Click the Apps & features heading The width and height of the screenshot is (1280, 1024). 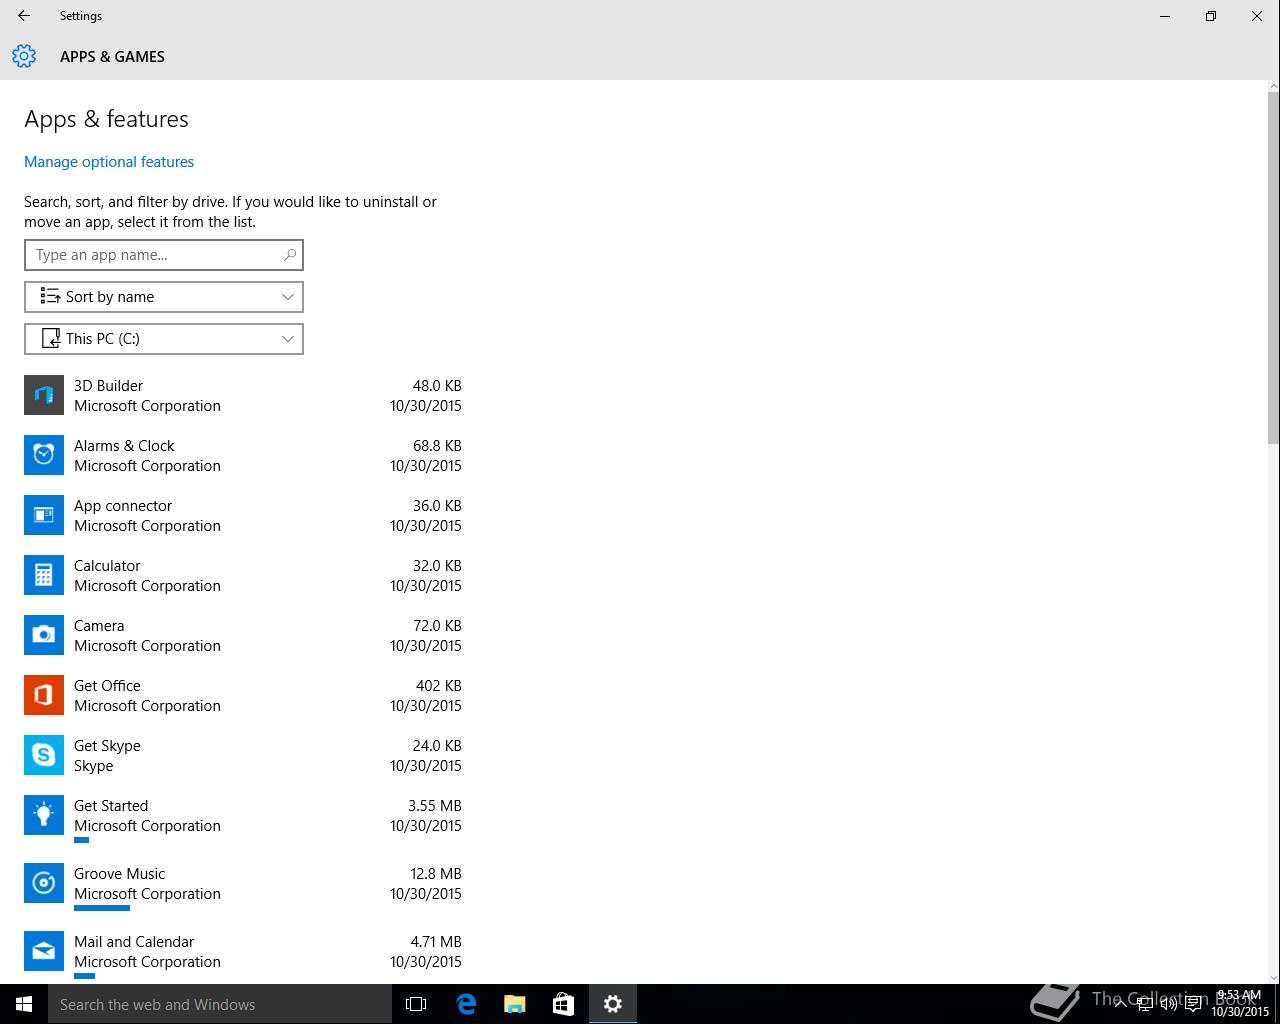pyautogui.click(x=106, y=119)
